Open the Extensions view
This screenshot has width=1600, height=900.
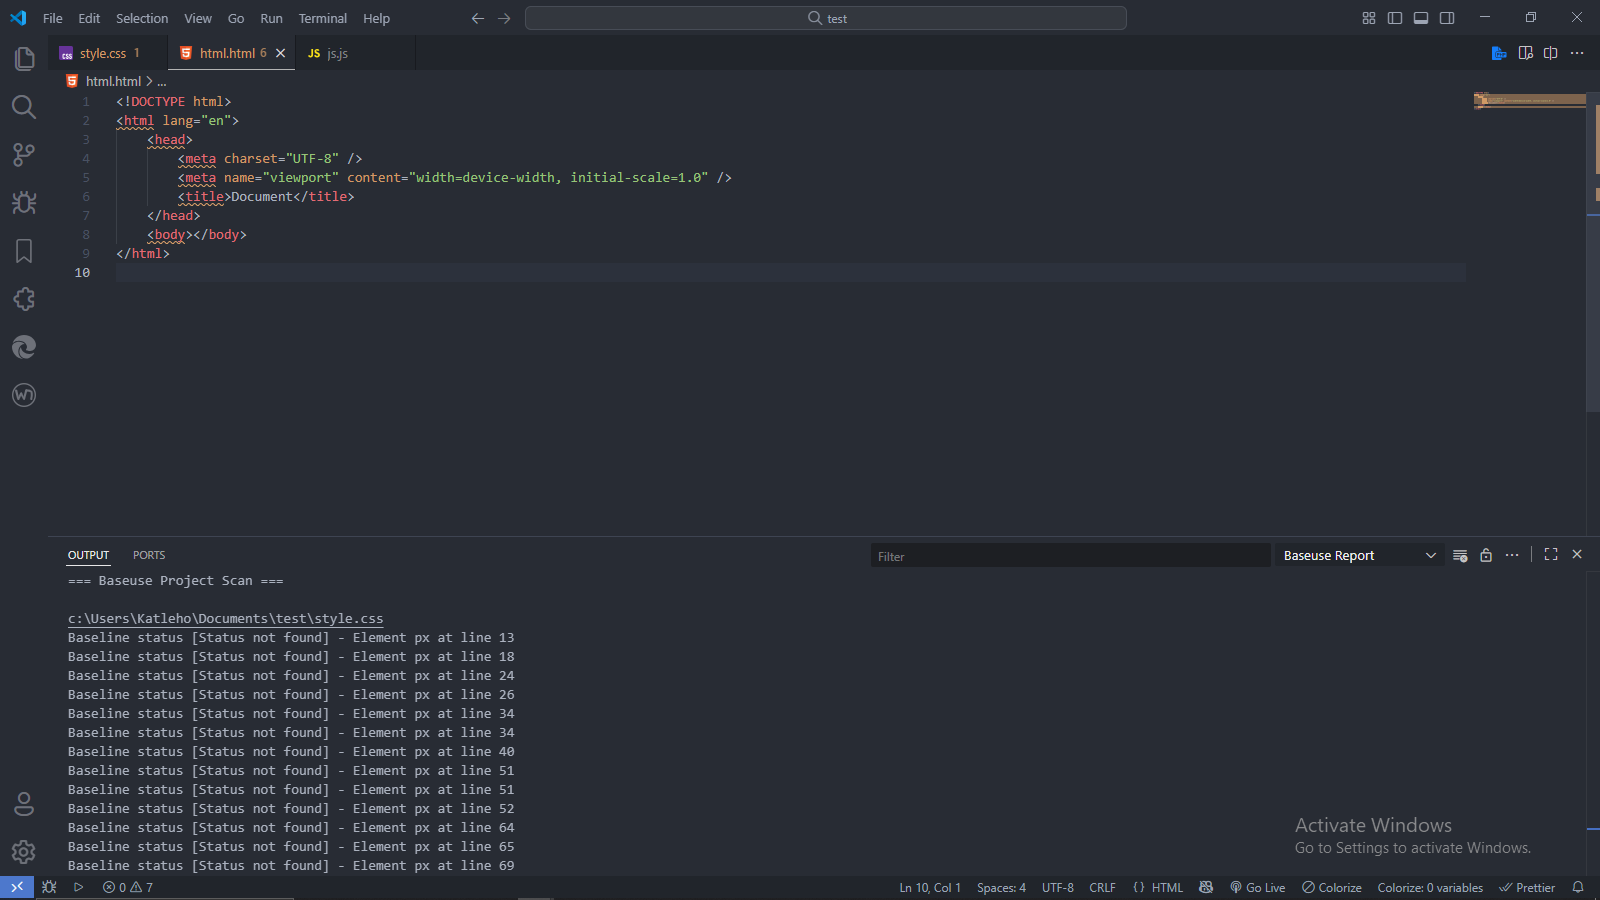24,299
